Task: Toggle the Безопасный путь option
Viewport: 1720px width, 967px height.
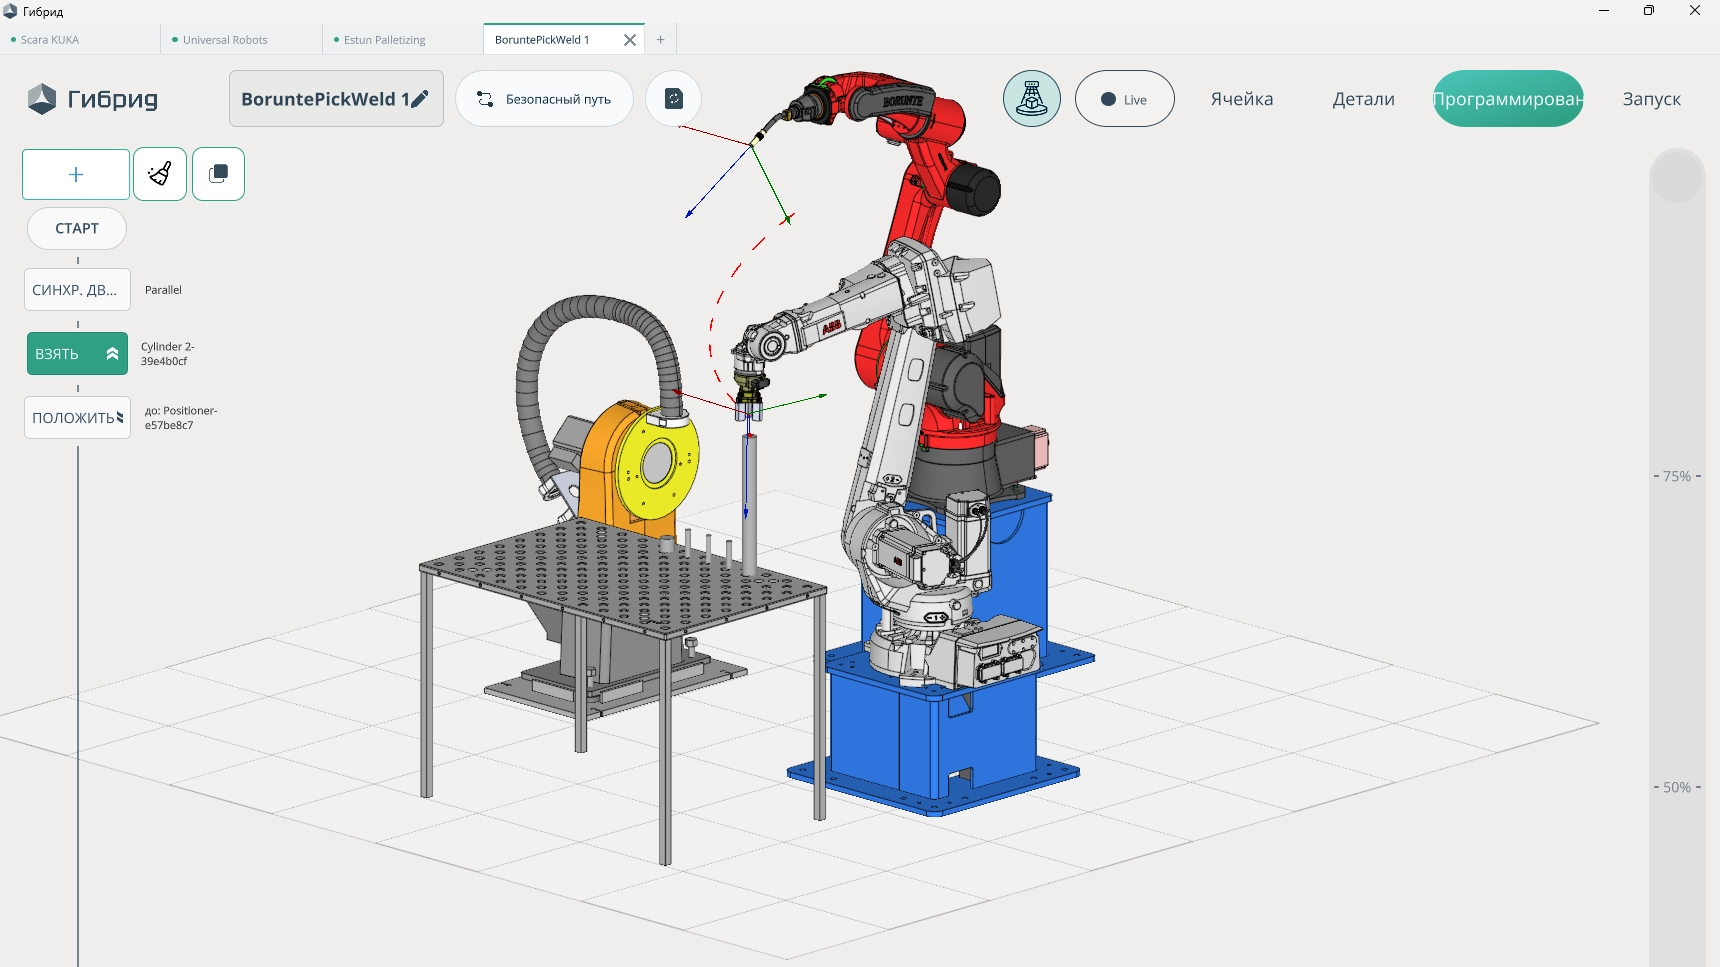Action: point(544,99)
